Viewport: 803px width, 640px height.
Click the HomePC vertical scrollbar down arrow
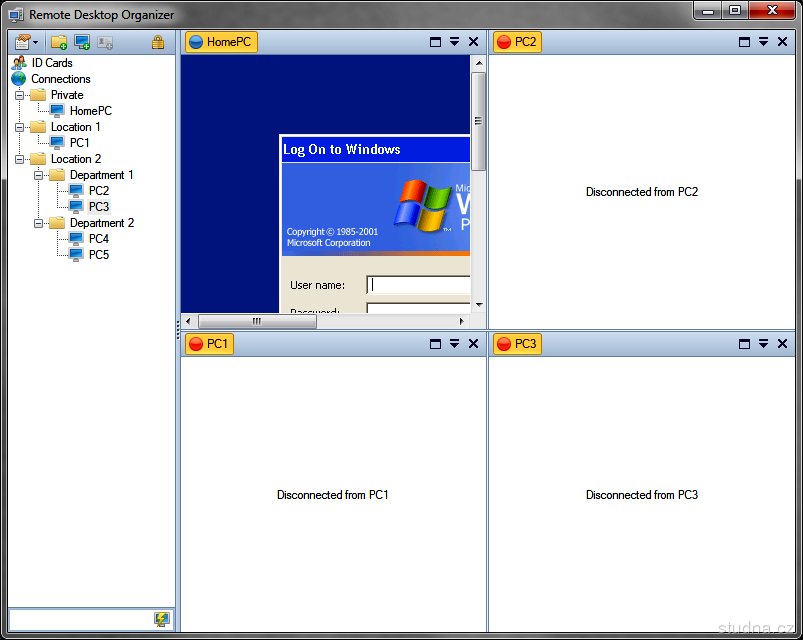click(479, 305)
